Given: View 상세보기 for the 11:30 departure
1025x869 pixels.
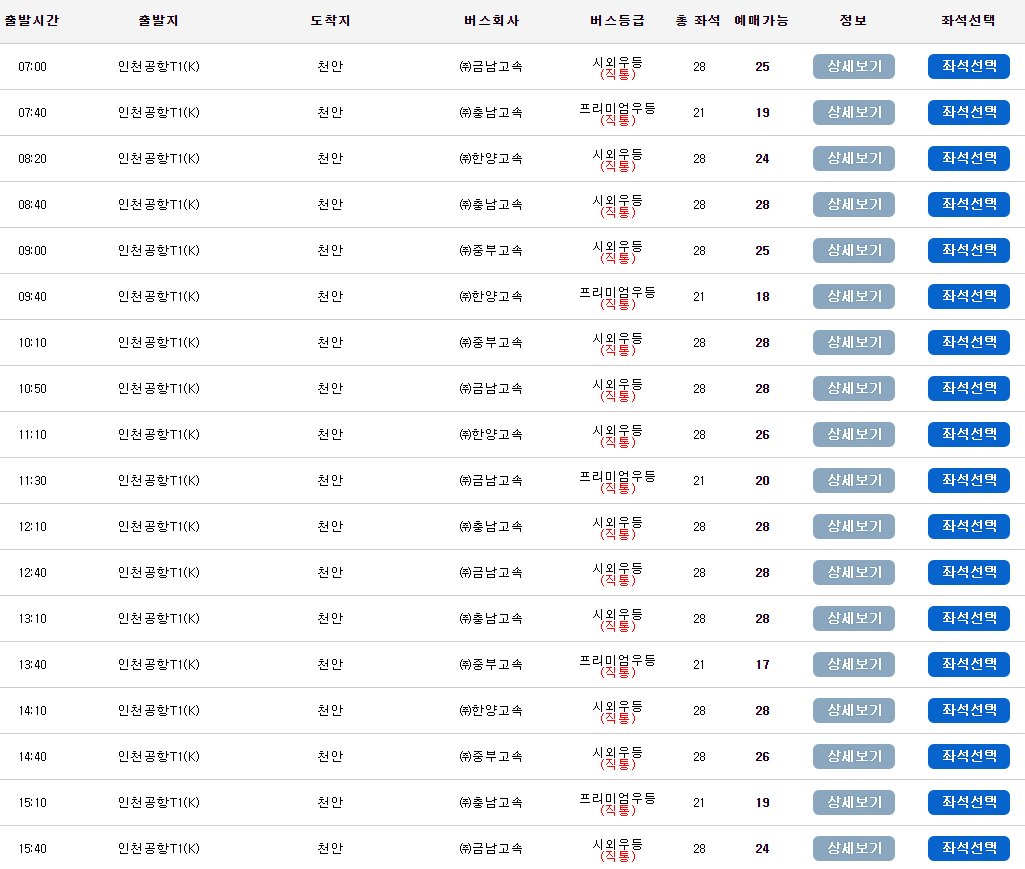Looking at the screenshot, I should [854, 481].
